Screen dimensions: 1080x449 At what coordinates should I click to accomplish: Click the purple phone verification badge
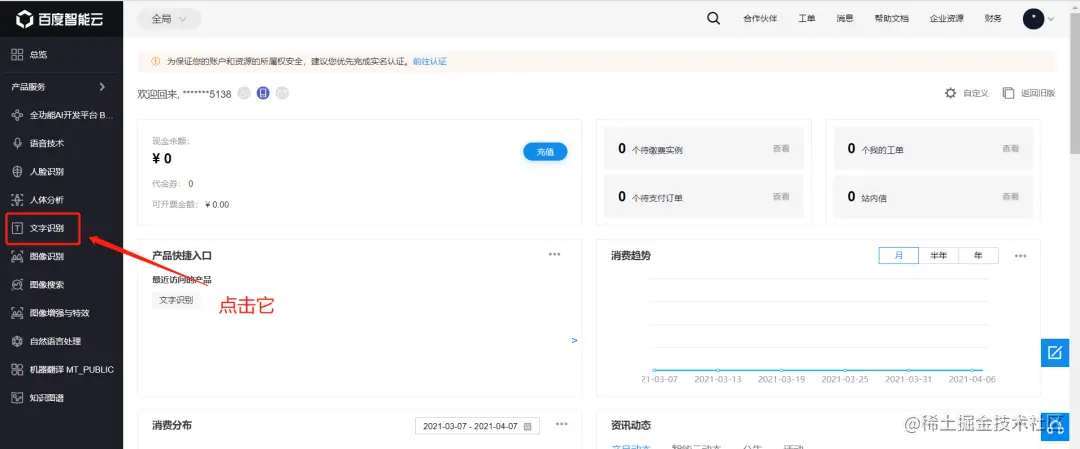click(x=263, y=93)
